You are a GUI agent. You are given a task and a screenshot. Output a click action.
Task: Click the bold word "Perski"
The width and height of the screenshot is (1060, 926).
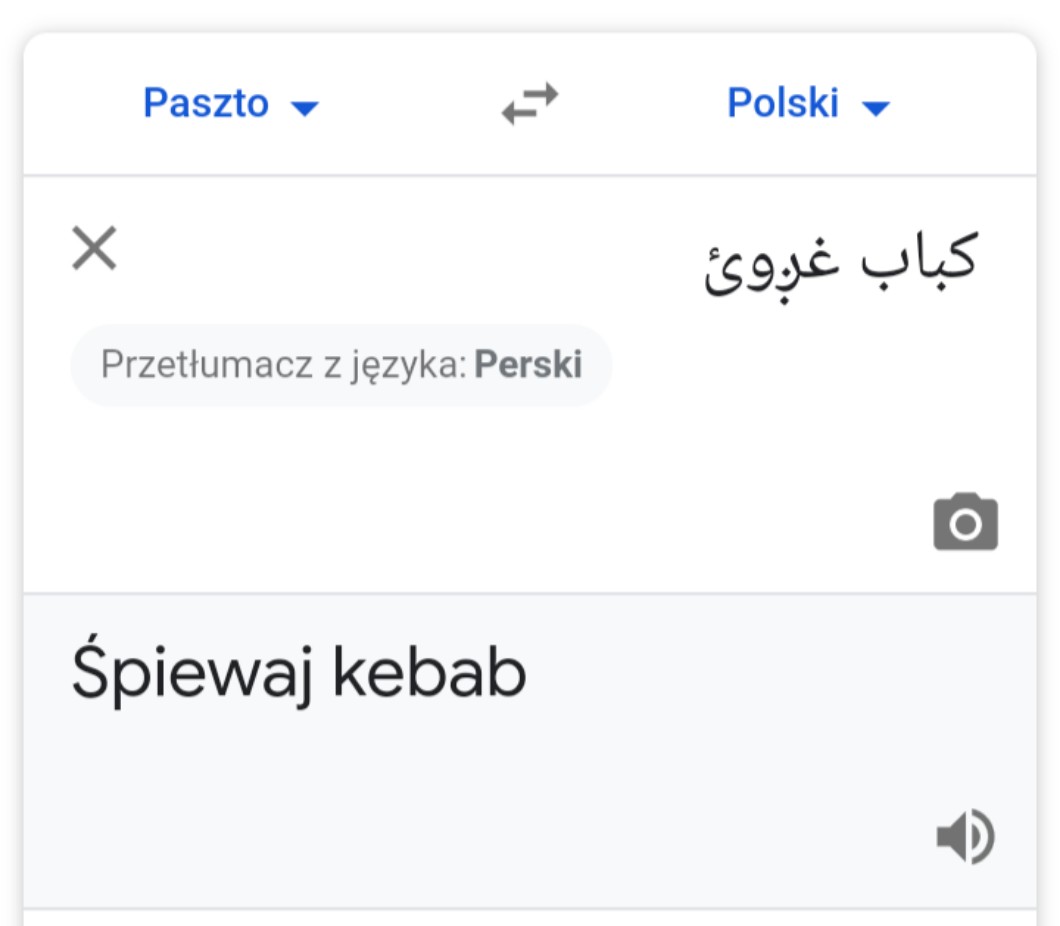coord(528,365)
